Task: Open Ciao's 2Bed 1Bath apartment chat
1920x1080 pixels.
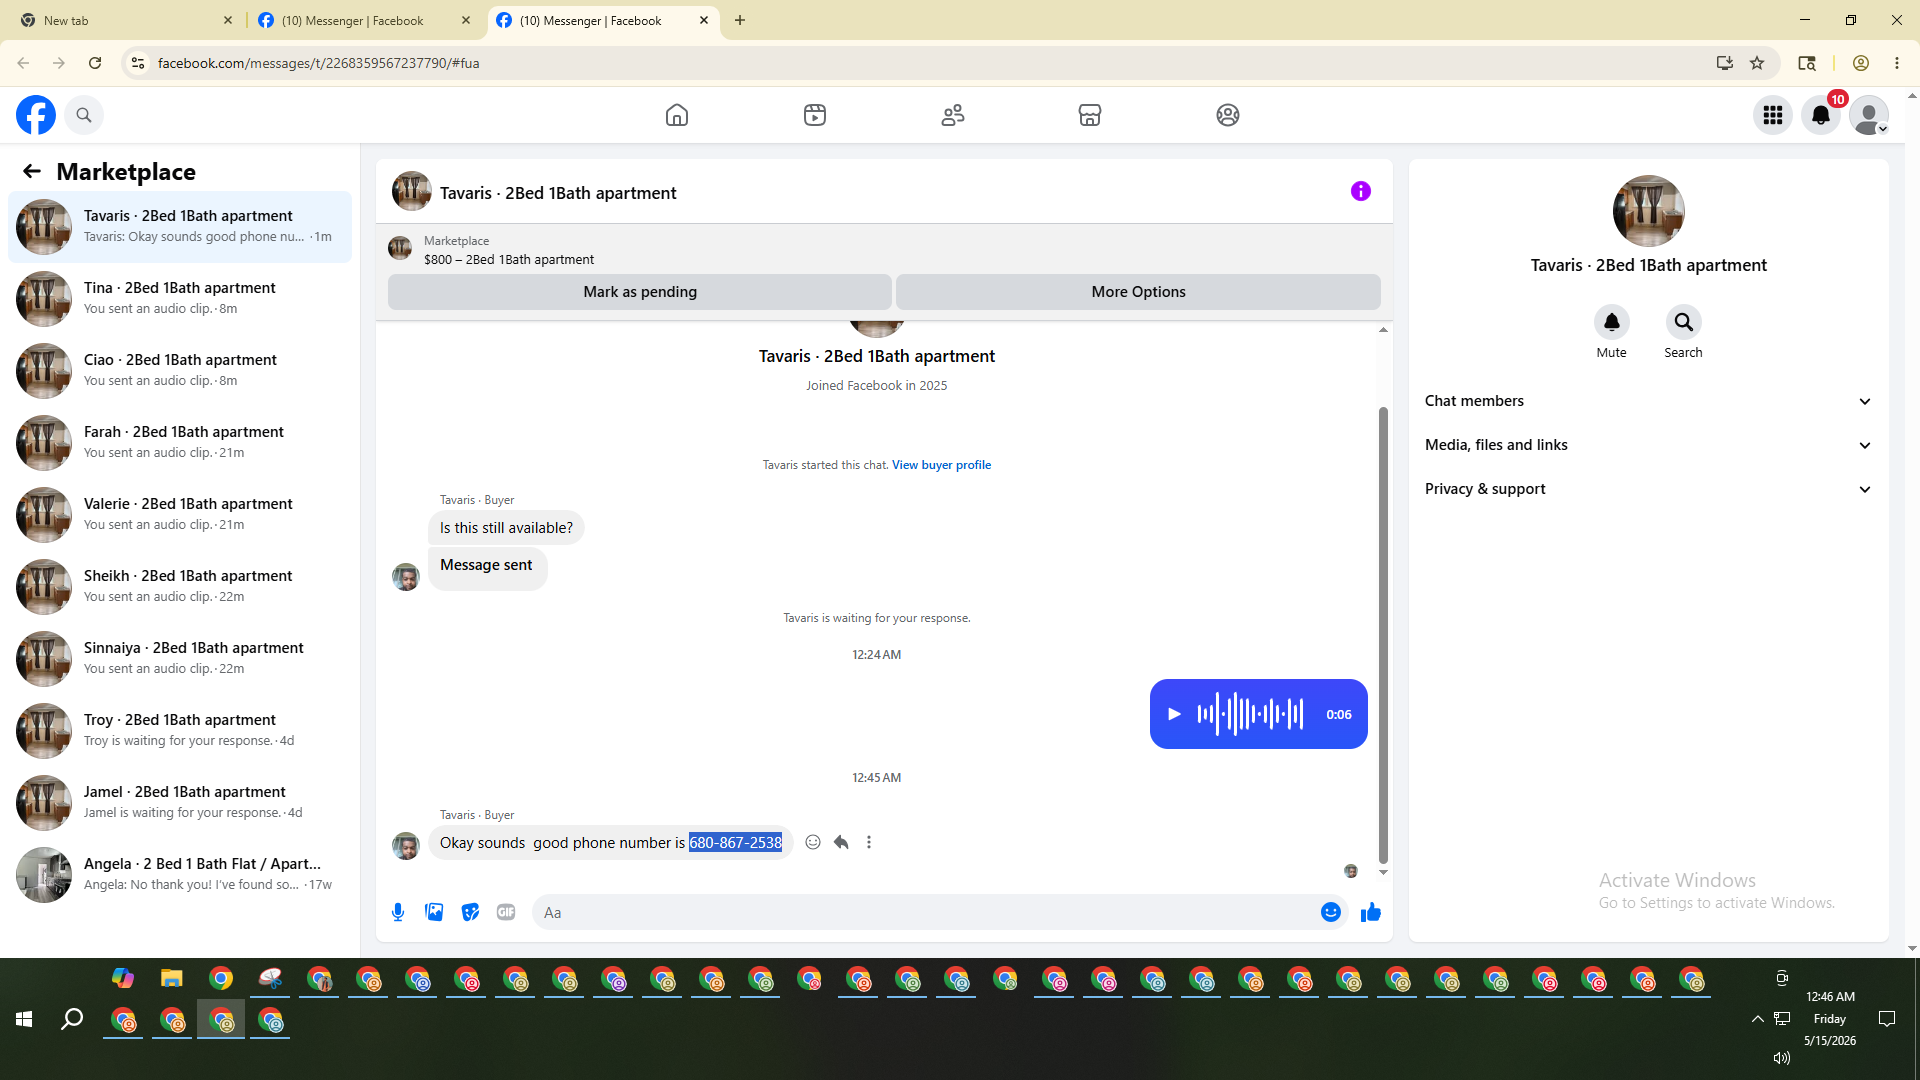Action: (x=180, y=371)
